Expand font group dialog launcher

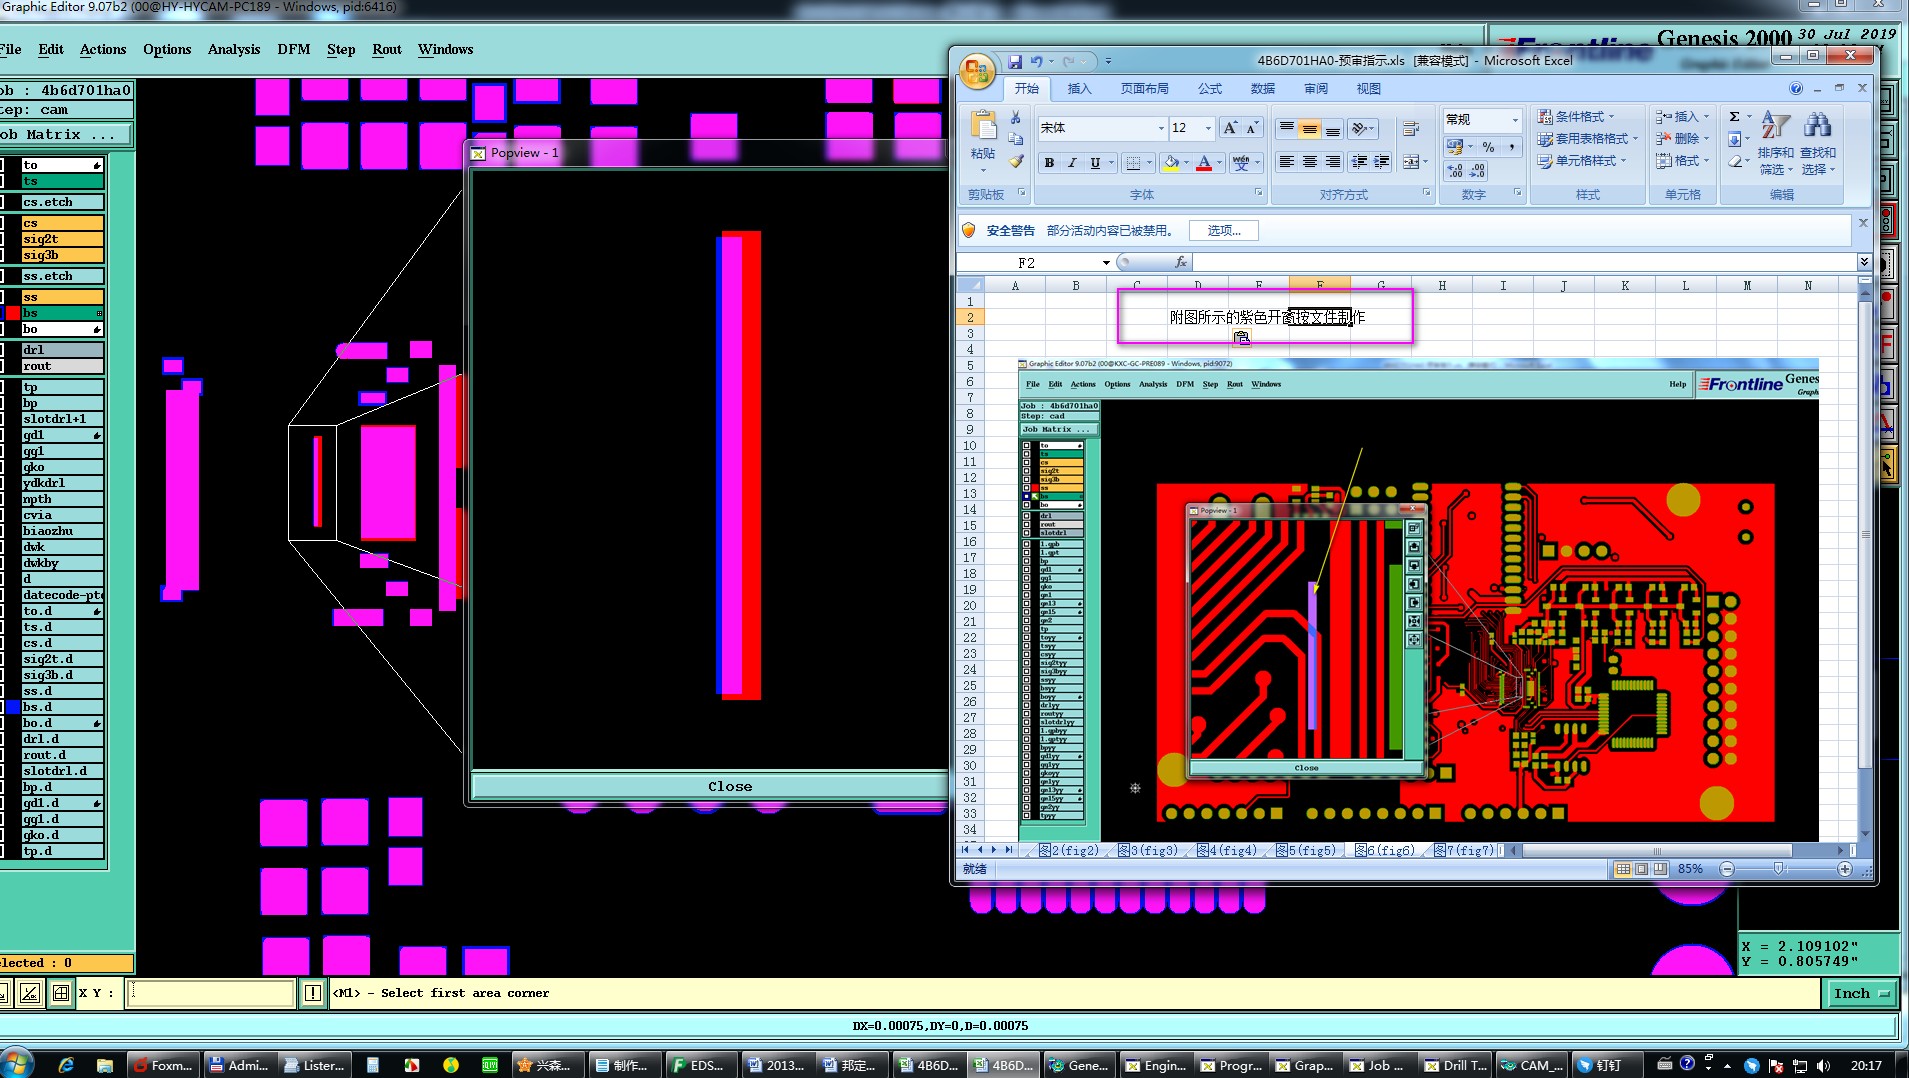click(x=1258, y=192)
